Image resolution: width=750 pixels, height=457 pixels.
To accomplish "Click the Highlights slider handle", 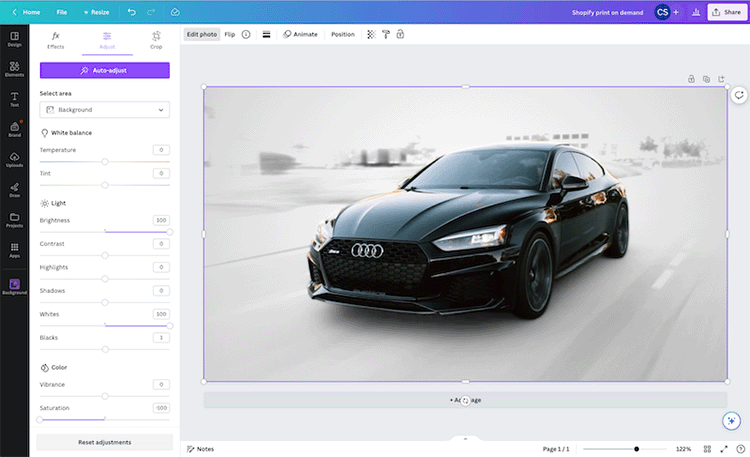I will (x=105, y=279).
